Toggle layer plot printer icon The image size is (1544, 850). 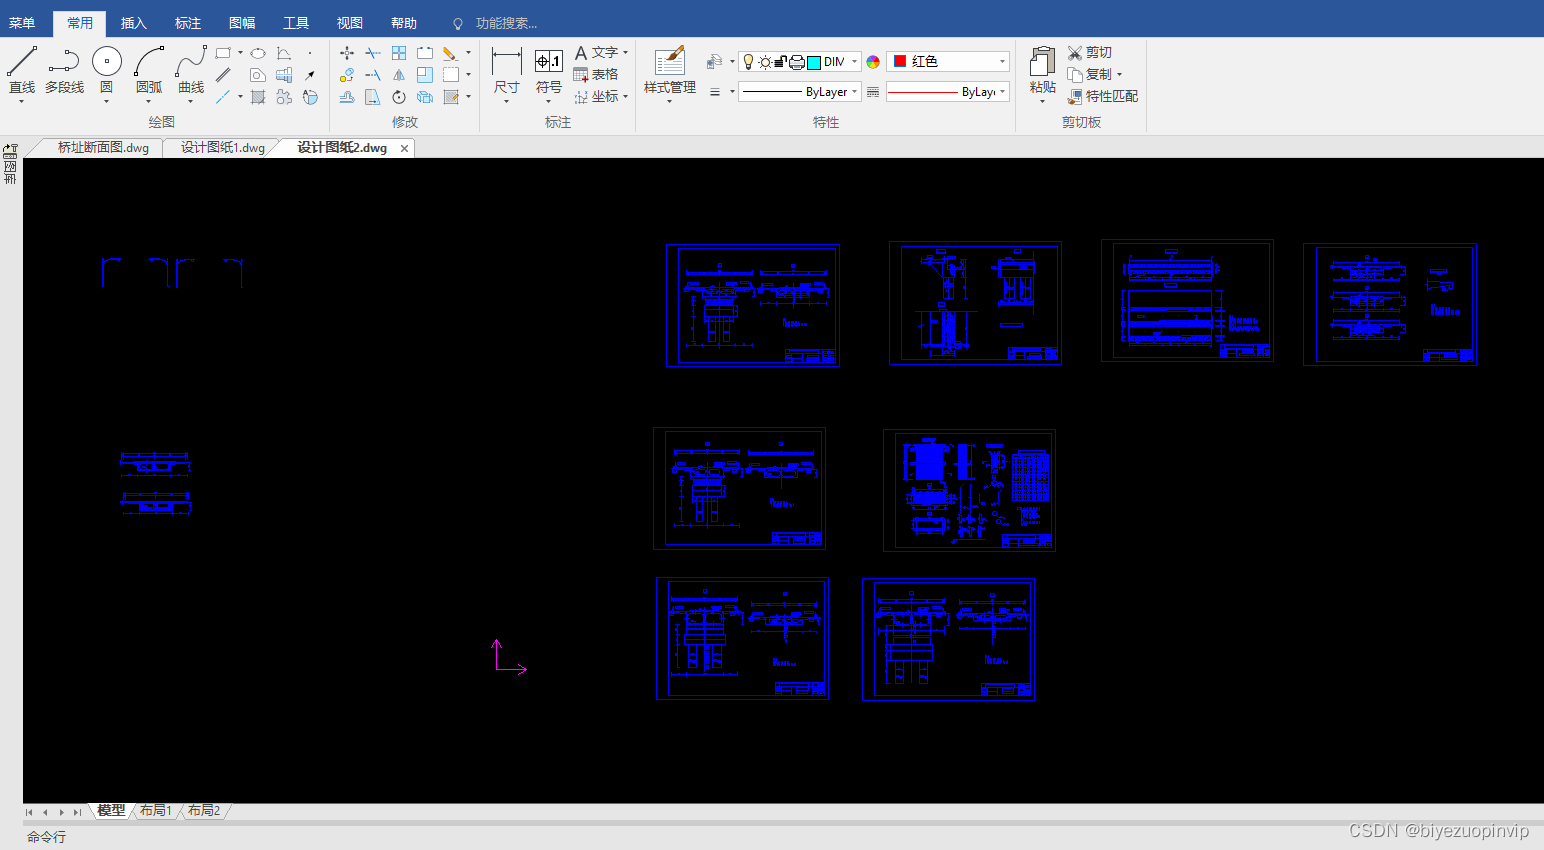pyautogui.click(x=797, y=62)
